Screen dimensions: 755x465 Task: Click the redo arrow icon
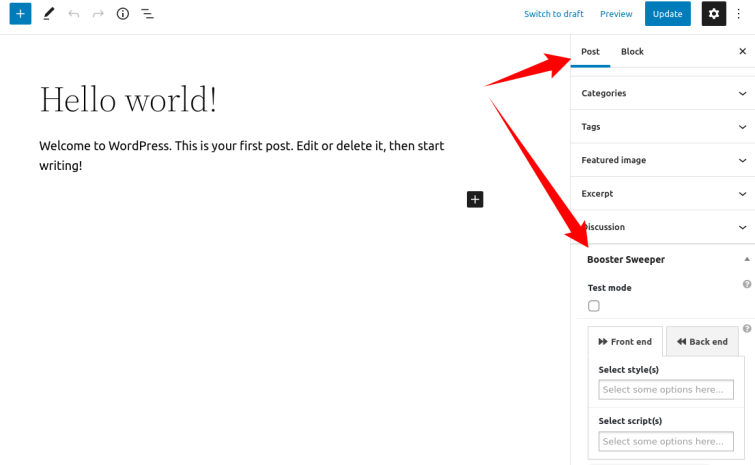coord(98,14)
